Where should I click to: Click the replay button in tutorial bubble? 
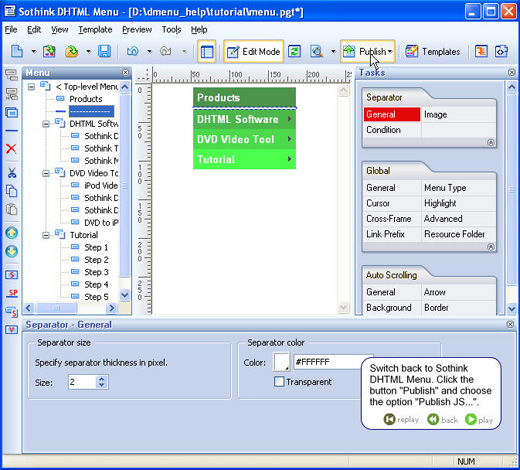401,419
